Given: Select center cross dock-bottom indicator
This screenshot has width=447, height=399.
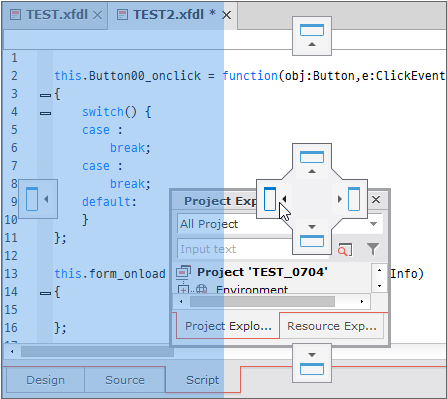Looking at the screenshot, I should click(x=312, y=236).
